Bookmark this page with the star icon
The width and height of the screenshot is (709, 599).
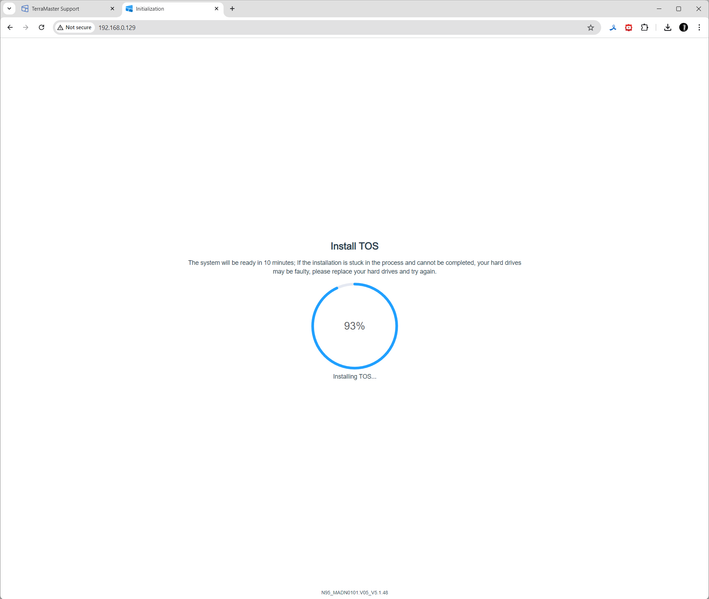pyautogui.click(x=591, y=28)
